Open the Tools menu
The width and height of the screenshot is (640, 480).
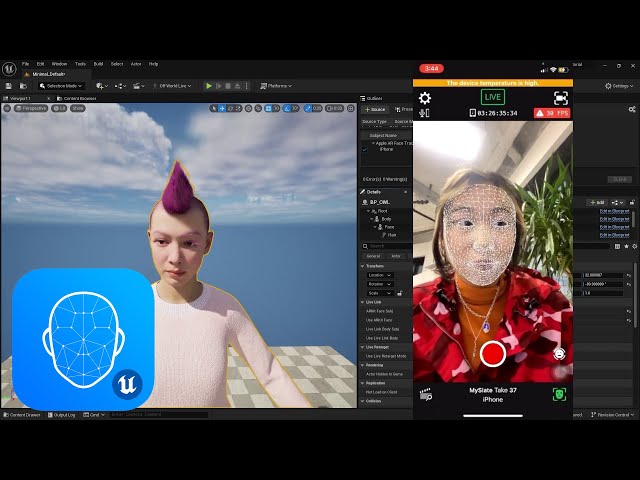pos(80,64)
